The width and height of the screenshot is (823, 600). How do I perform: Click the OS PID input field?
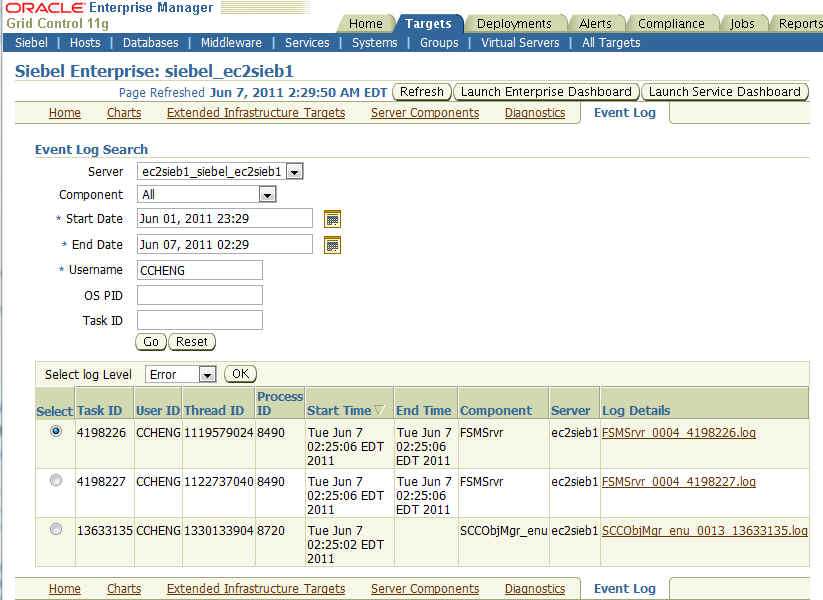(200, 295)
